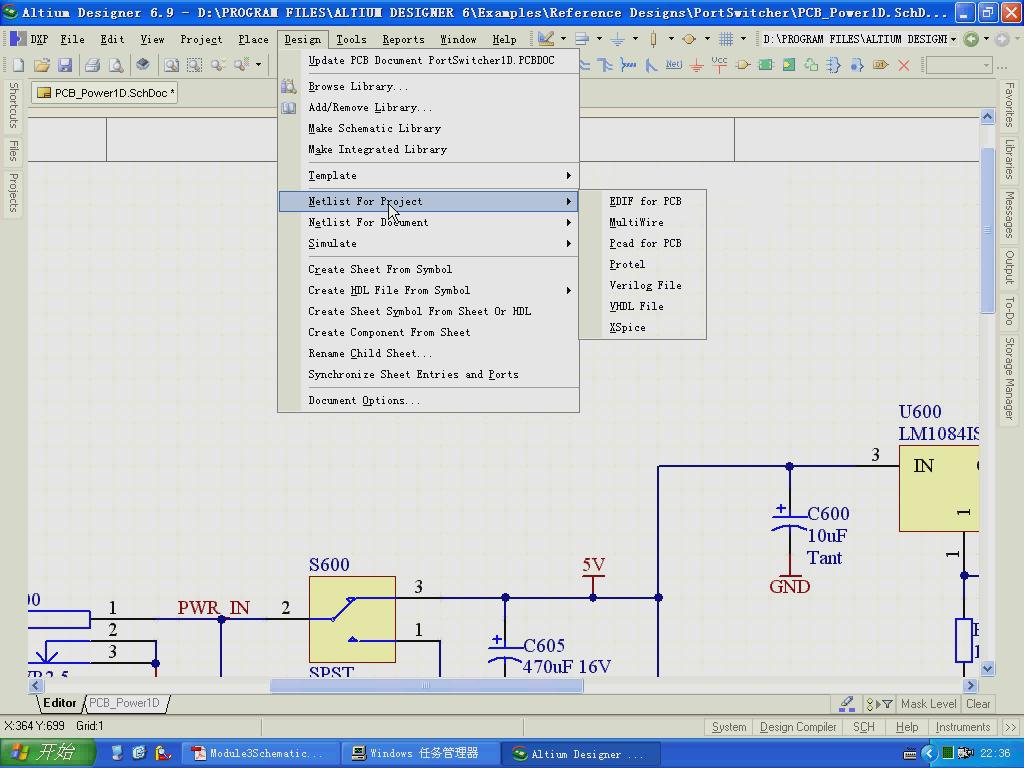The height and width of the screenshot is (768, 1024).
Task: Click the Mask Level button
Action: (x=928, y=704)
